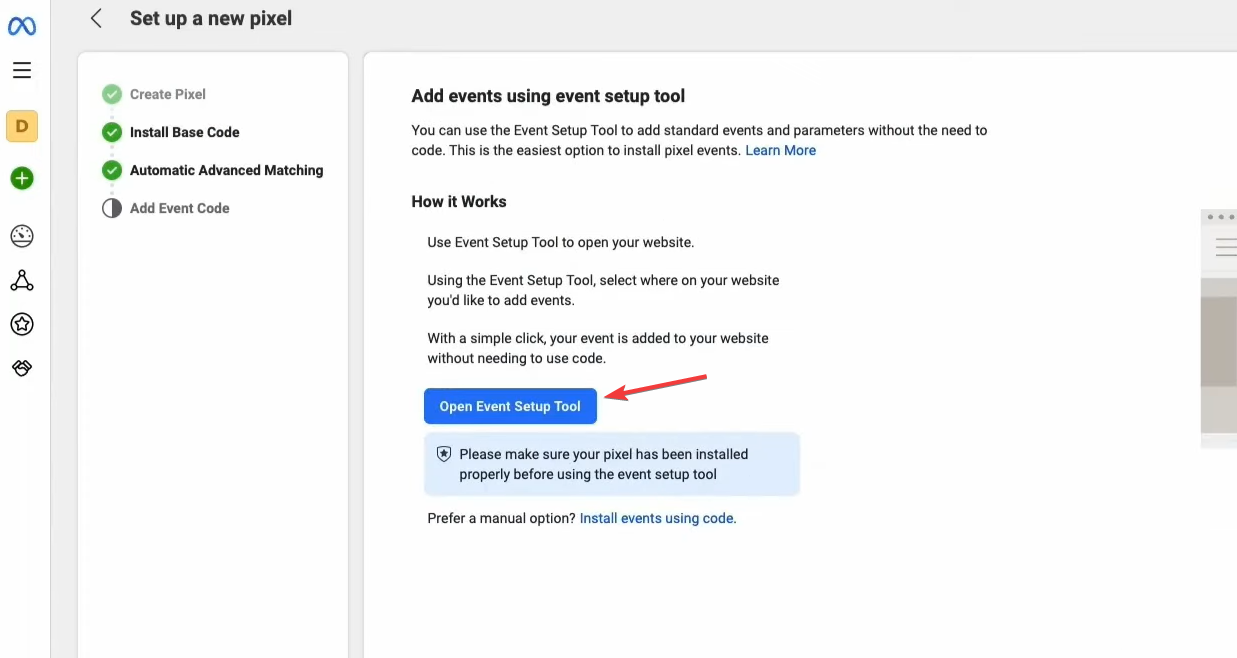Image resolution: width=1237 pixels, height=658 pixels.
Task: Go to the Add Event Code step
Action: coord(179,208)
